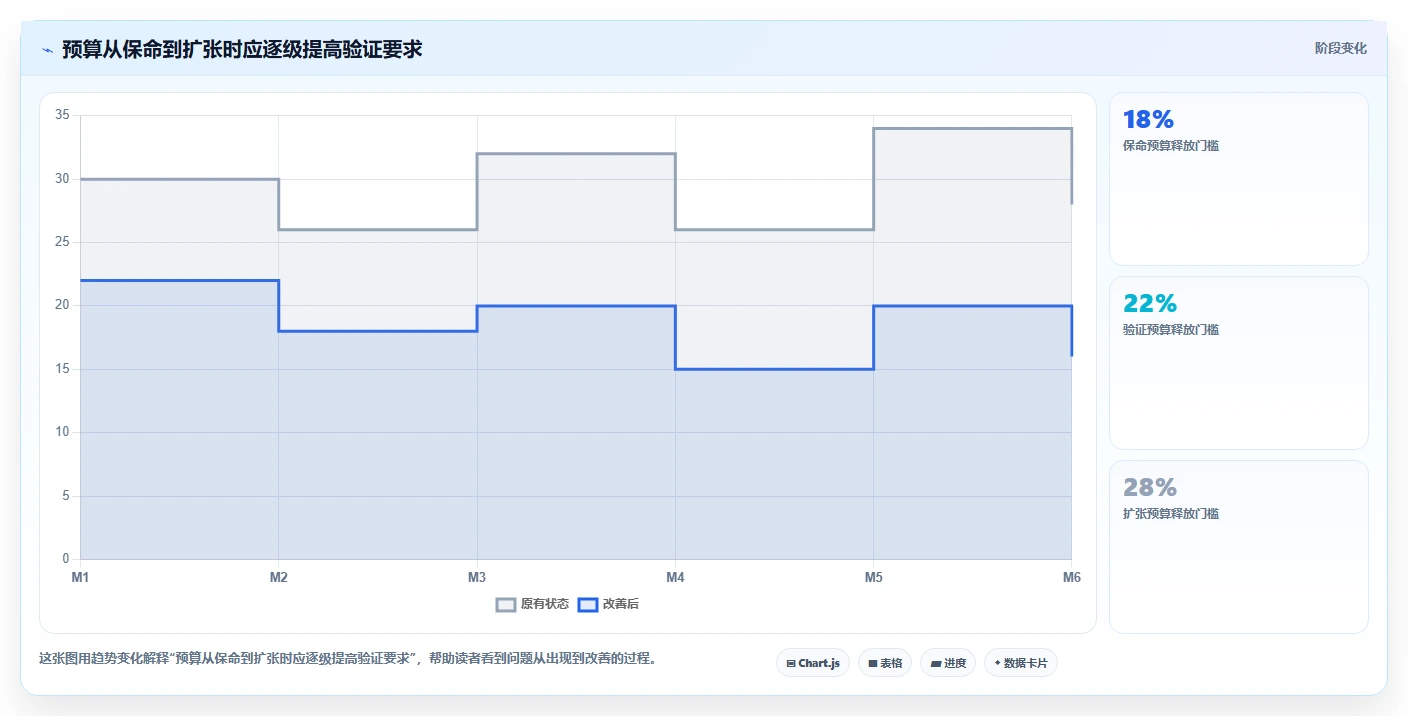
Task: Click the 18% metric value
Action: 1148,120
